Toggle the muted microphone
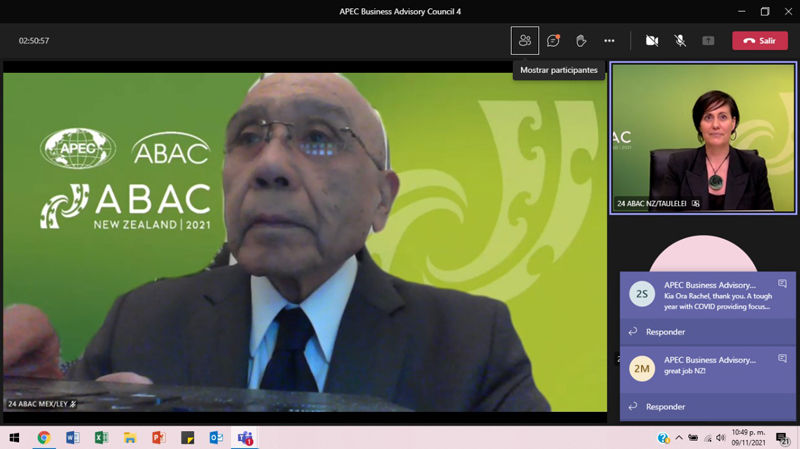 [680, 40]
